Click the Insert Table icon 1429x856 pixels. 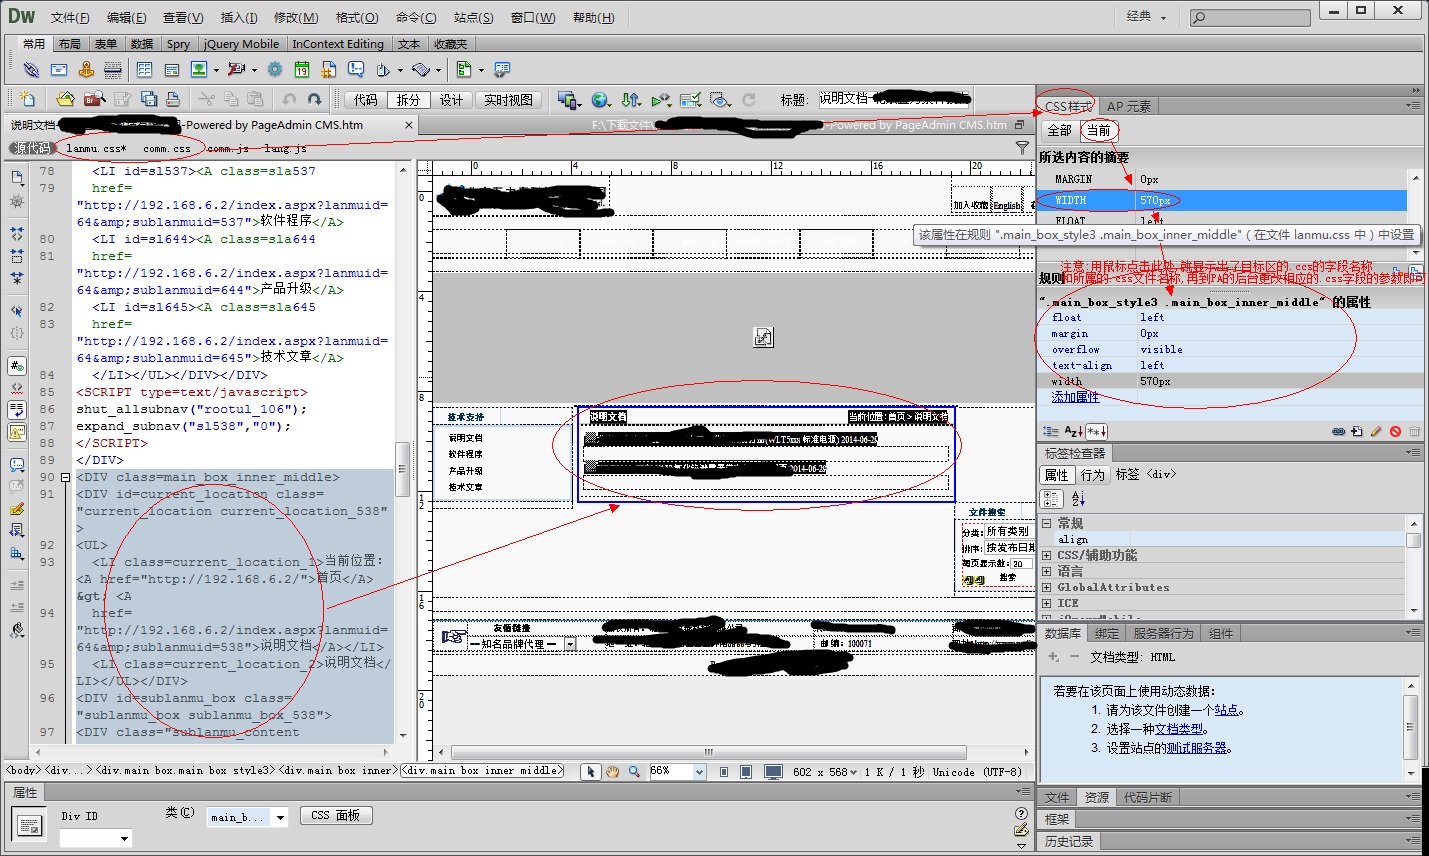click(x=144, y=70)
